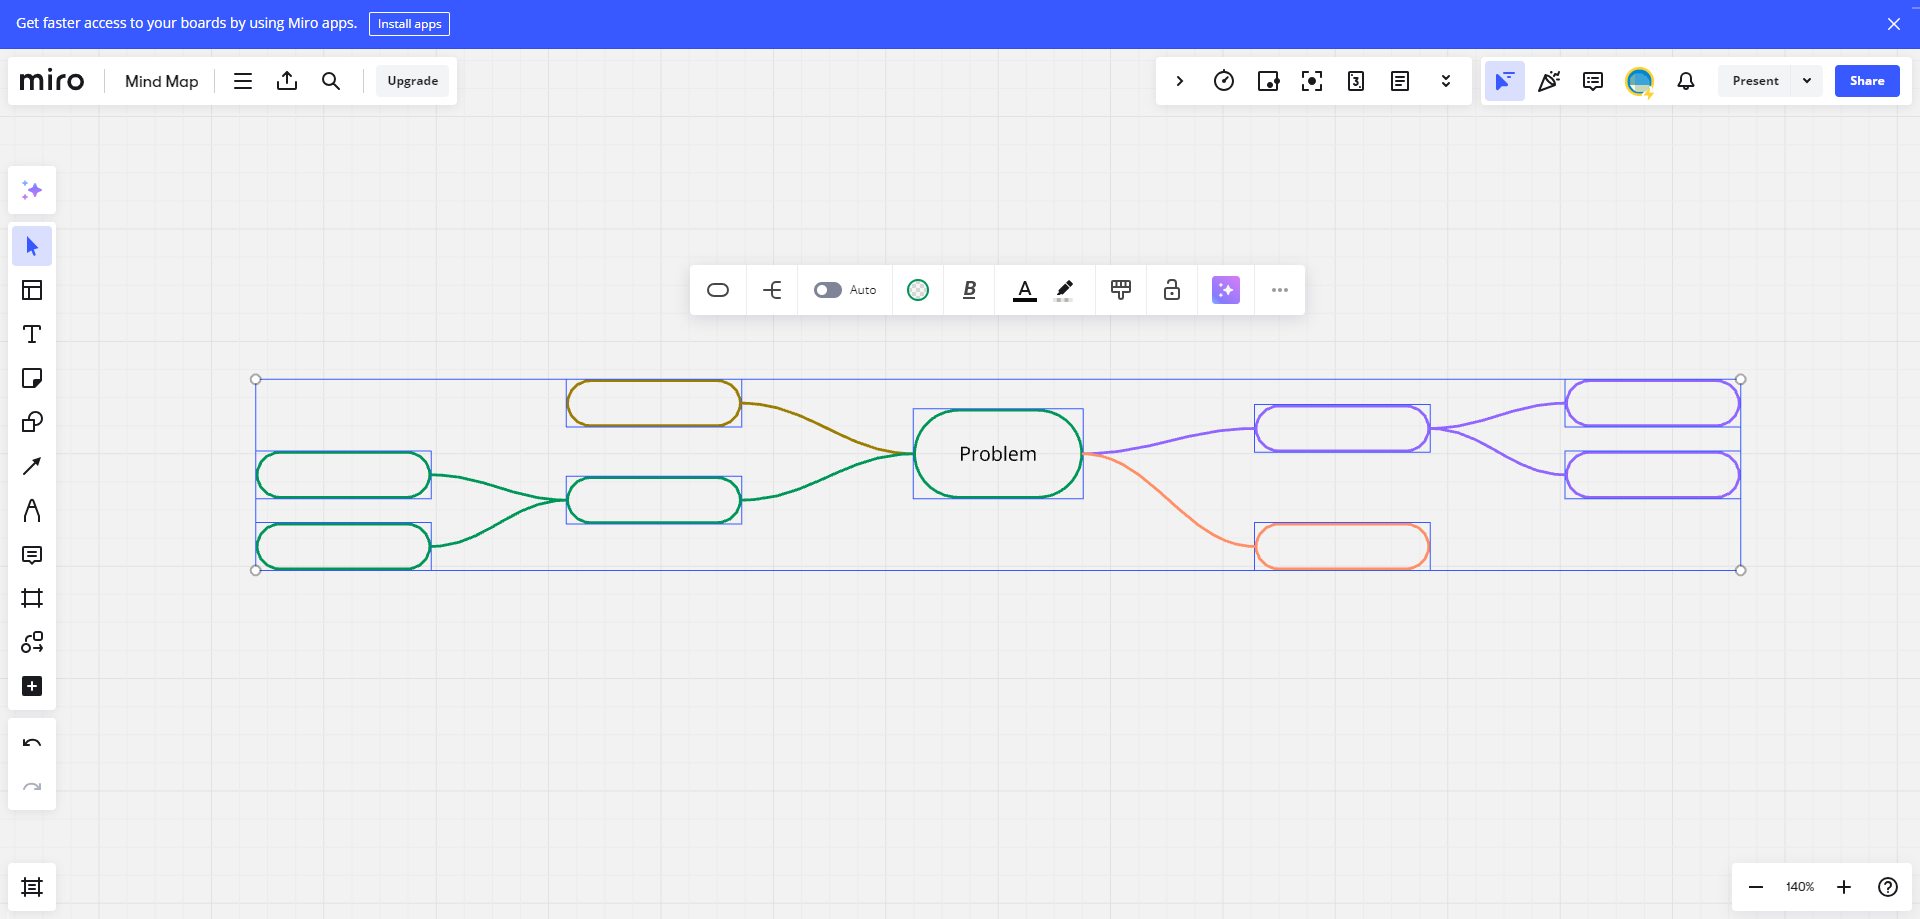1920x919 pixels.
Task: Click the copy style paint roller icon
Action: click(1121, 290)
